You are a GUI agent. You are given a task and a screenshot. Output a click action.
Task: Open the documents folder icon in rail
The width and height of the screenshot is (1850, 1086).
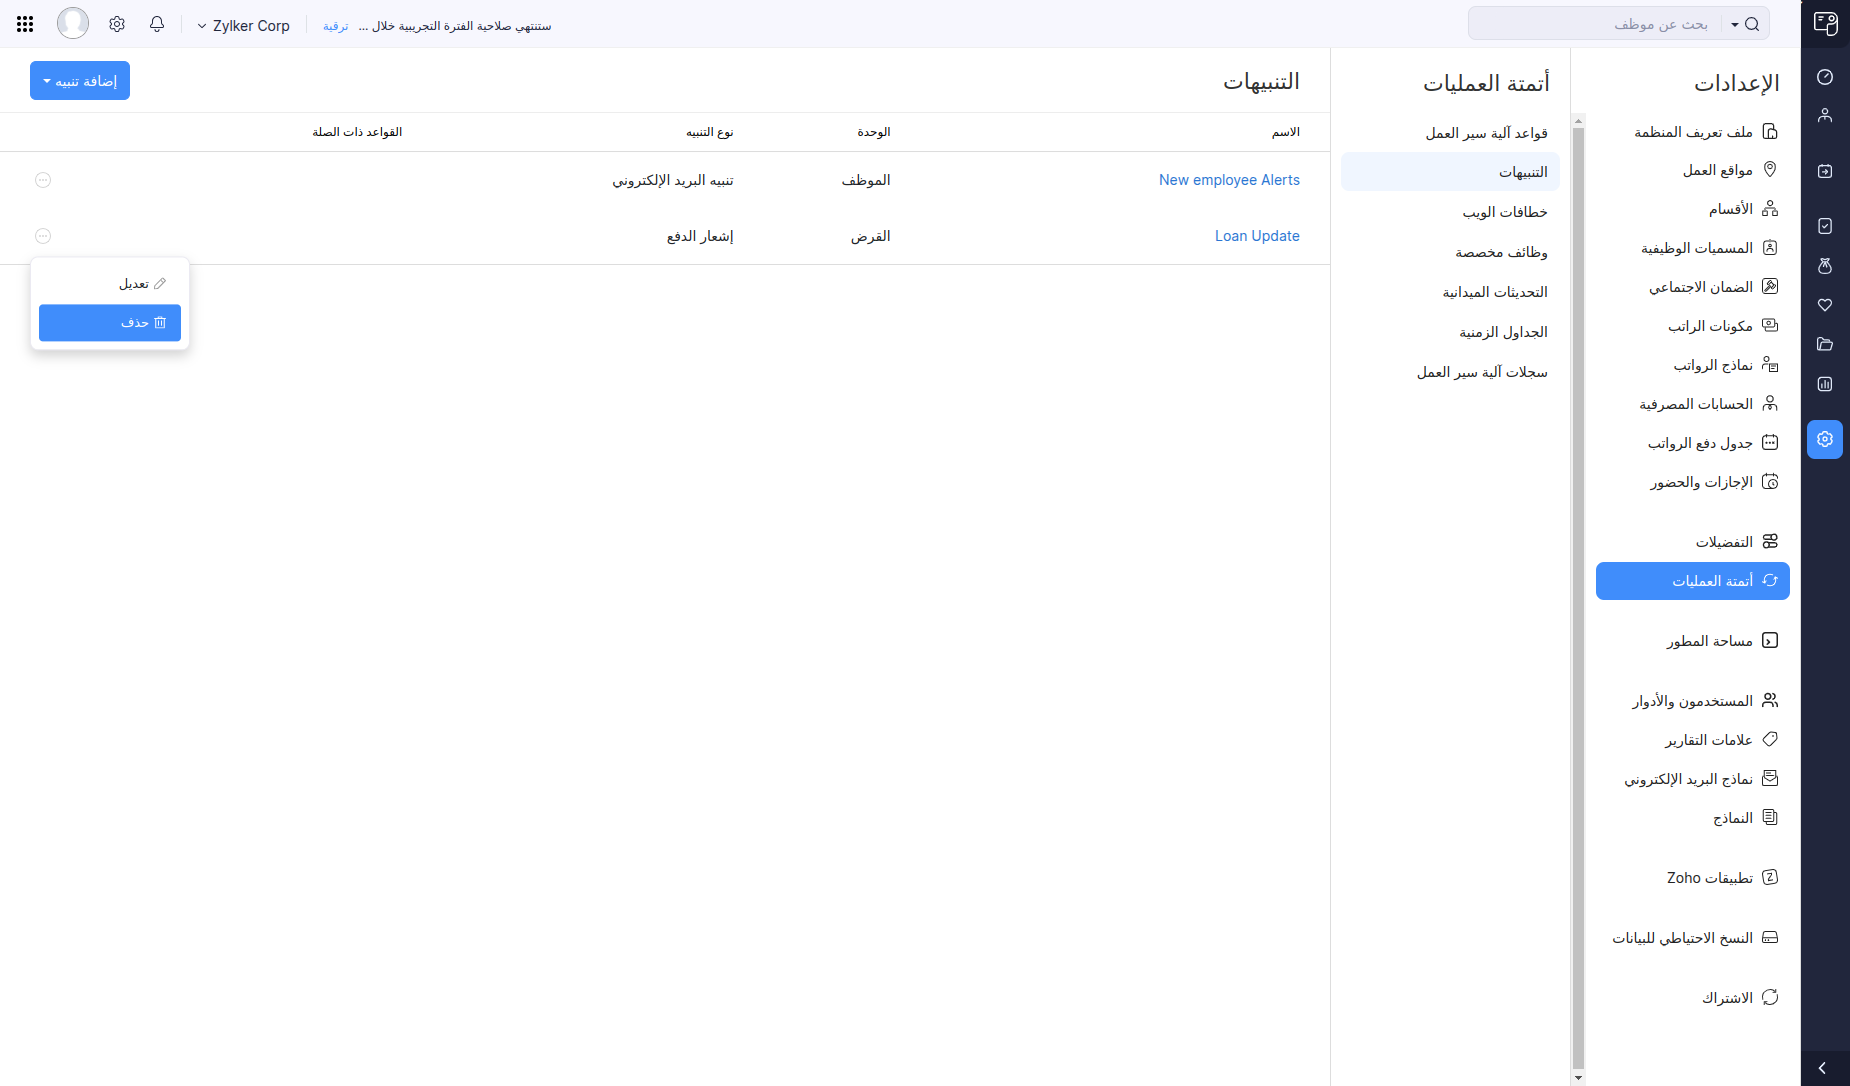pyautogui.click(x=1825, y=344)
